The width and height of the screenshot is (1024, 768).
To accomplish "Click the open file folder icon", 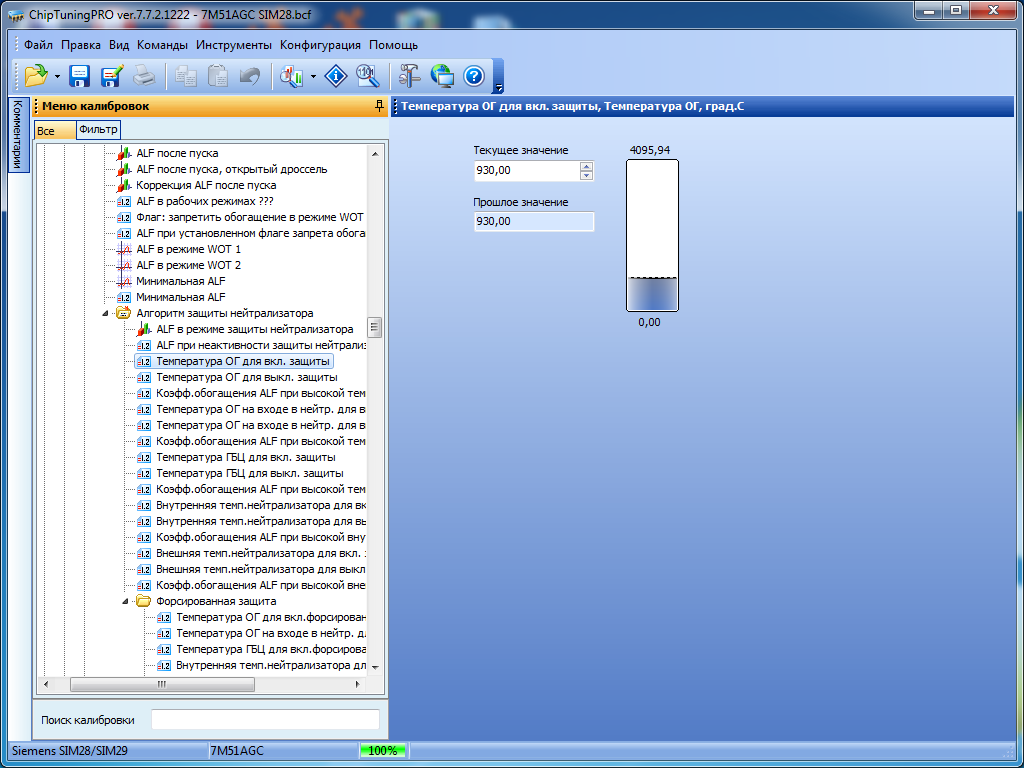I will [36, 75].
